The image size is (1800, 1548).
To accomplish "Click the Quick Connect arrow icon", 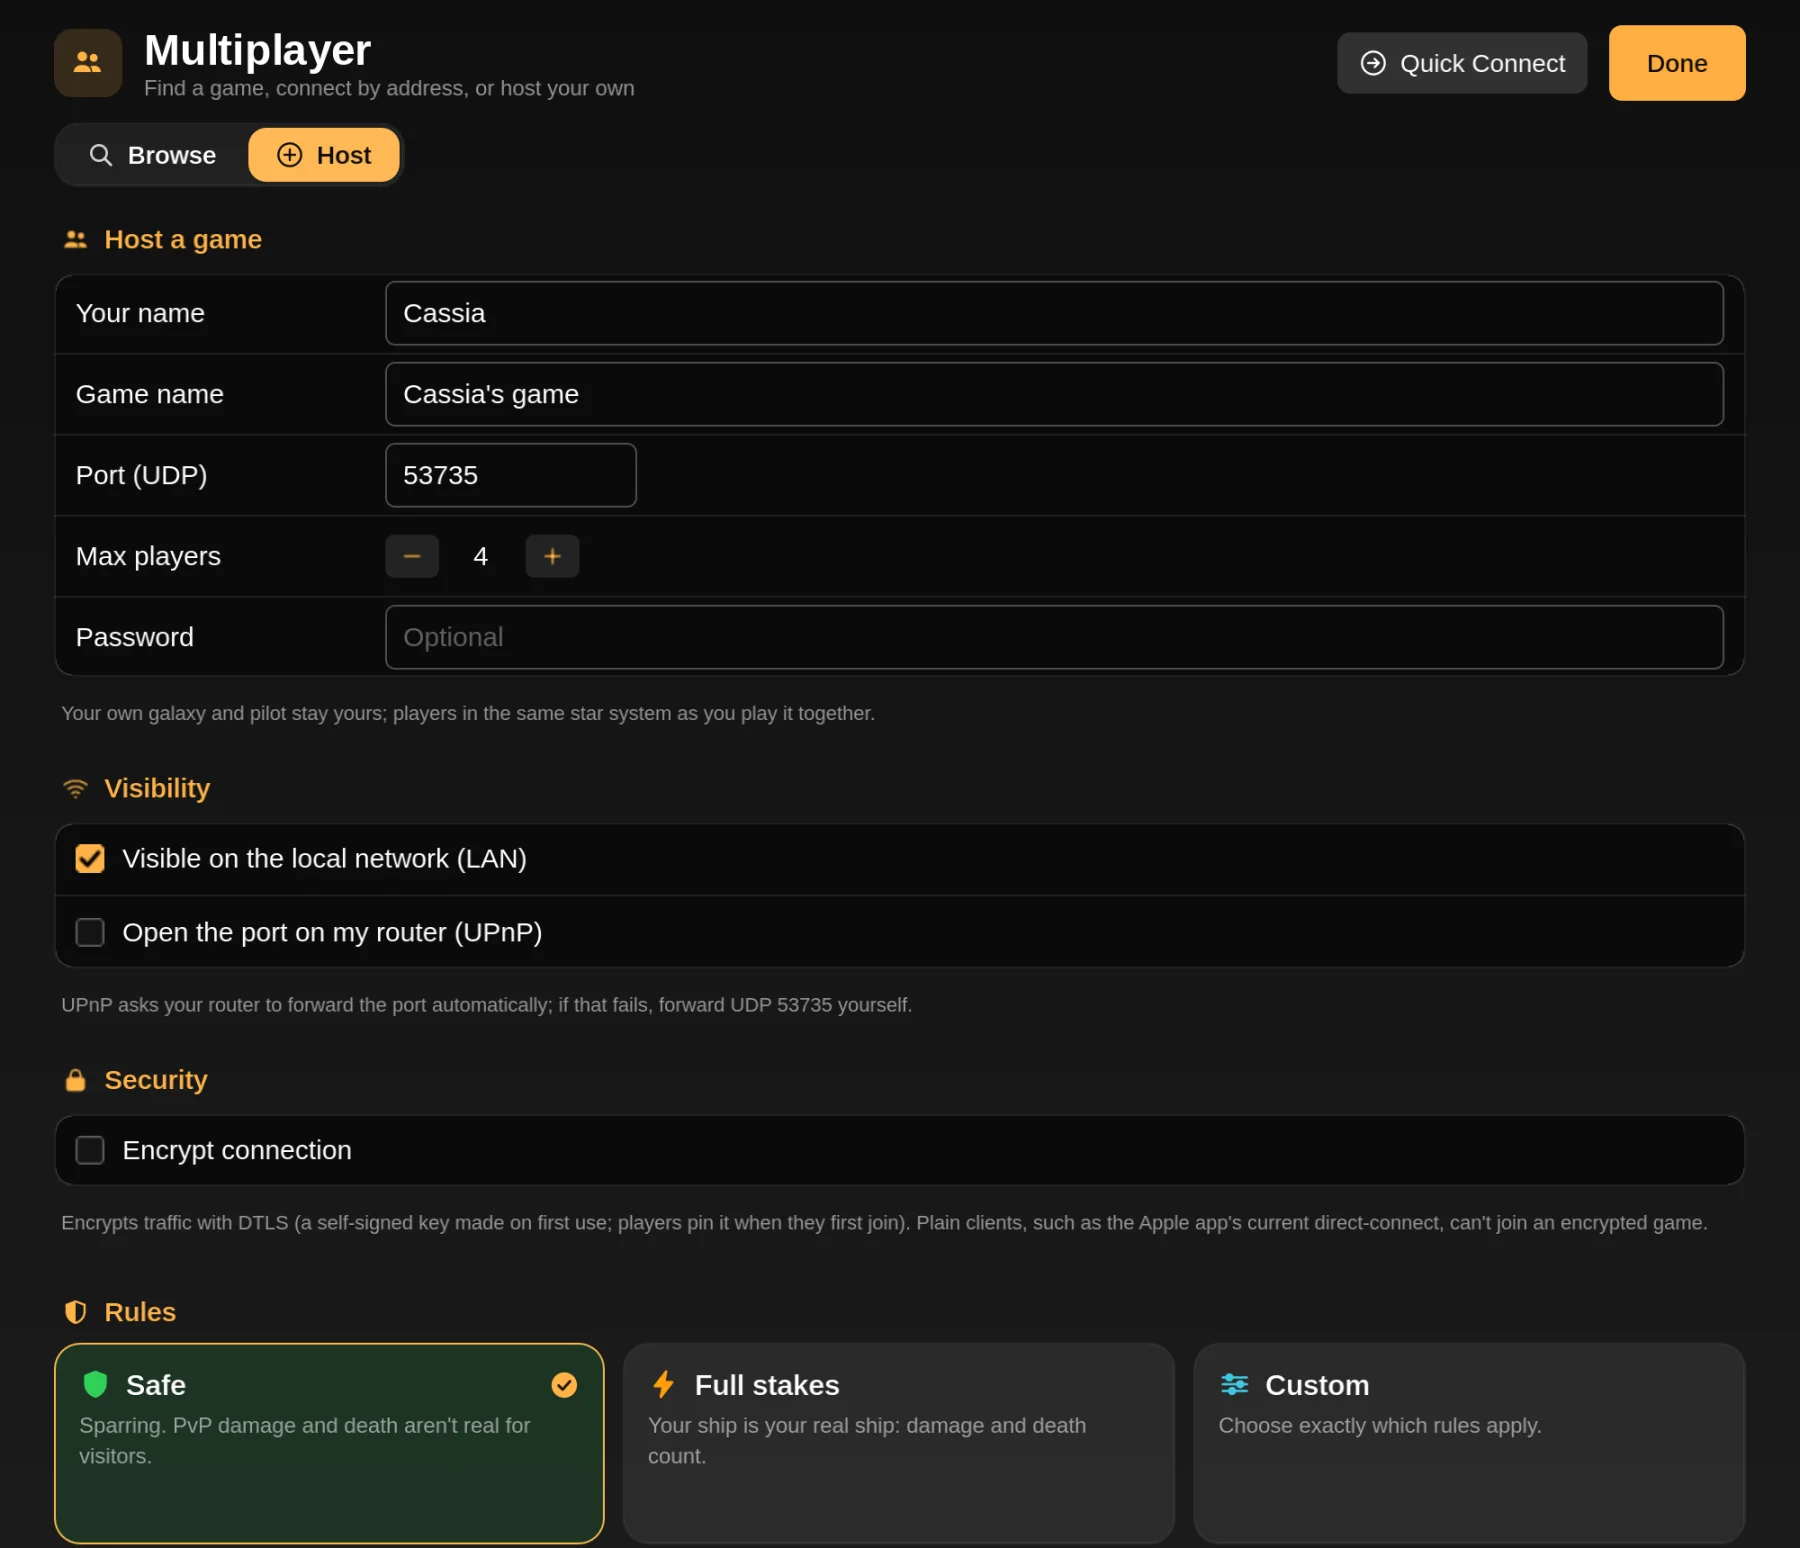I will coord(1373,63).
